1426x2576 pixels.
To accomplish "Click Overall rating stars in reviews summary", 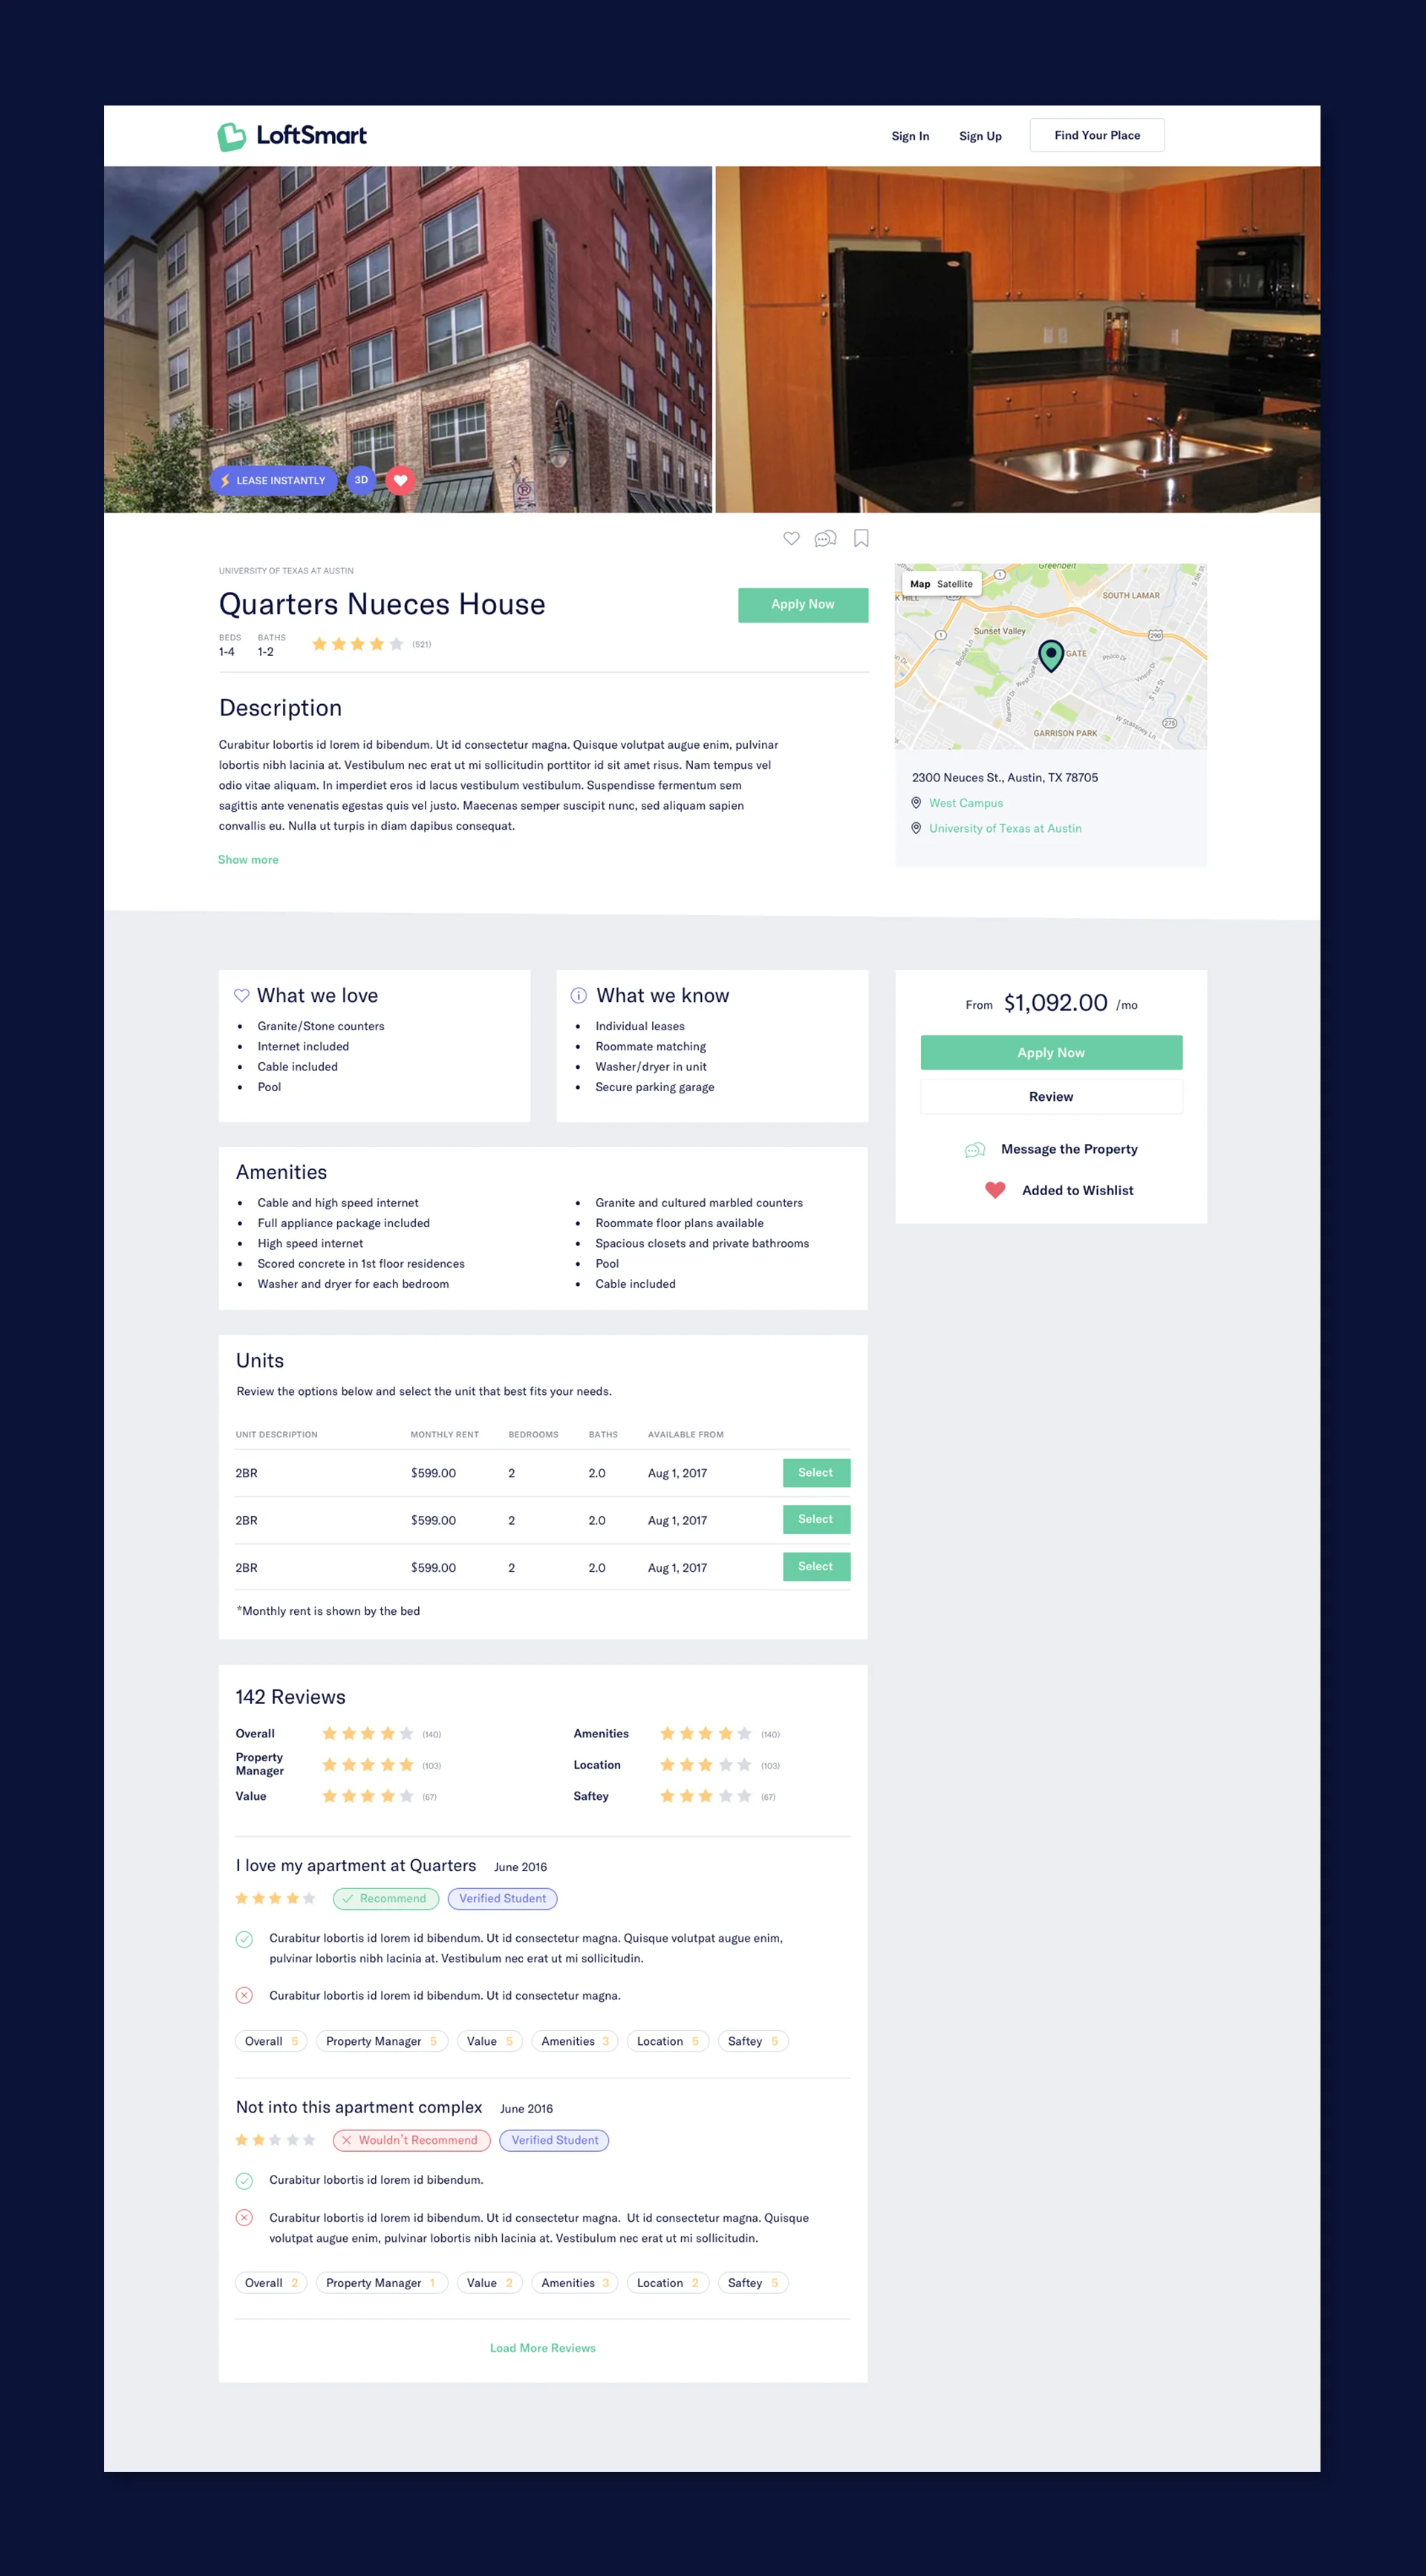I will click(x=367, y=1733).
